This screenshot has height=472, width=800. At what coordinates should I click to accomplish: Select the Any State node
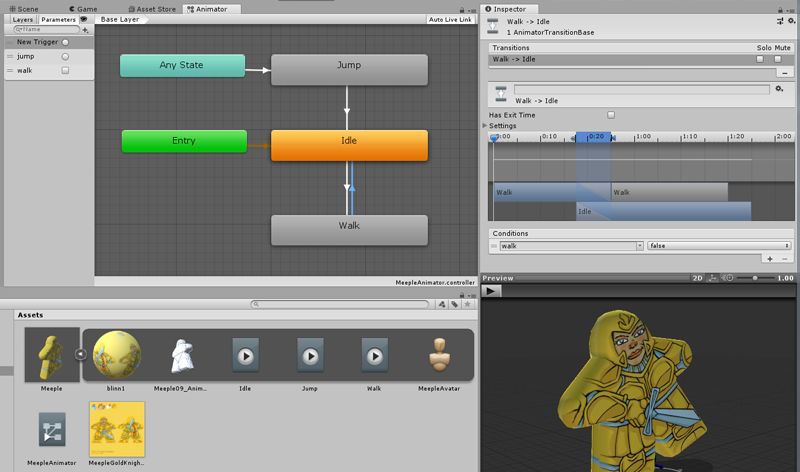[182, 65]
